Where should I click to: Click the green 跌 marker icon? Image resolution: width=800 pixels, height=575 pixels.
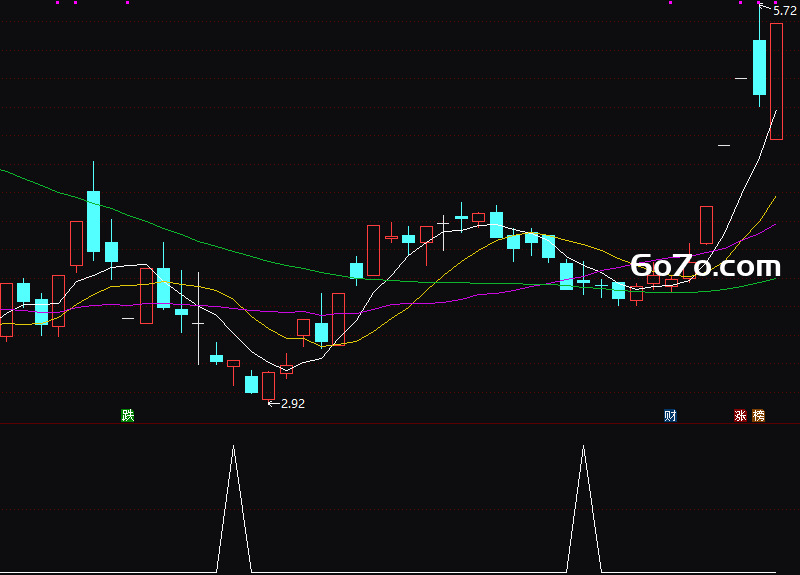click(128, 415)
